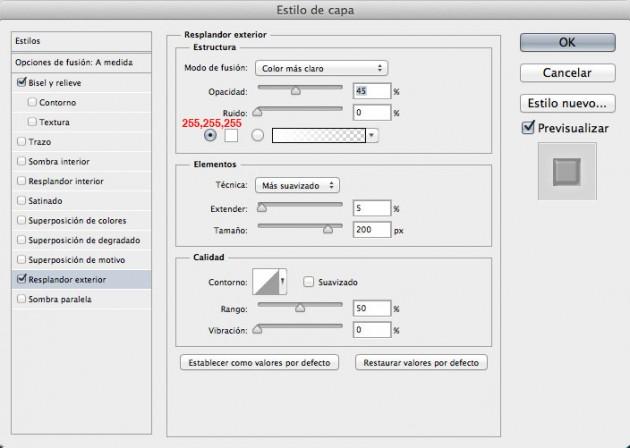Enable the Contorno sub-option checkbox
Screen dimensions: 630x448
coord(32,102)
